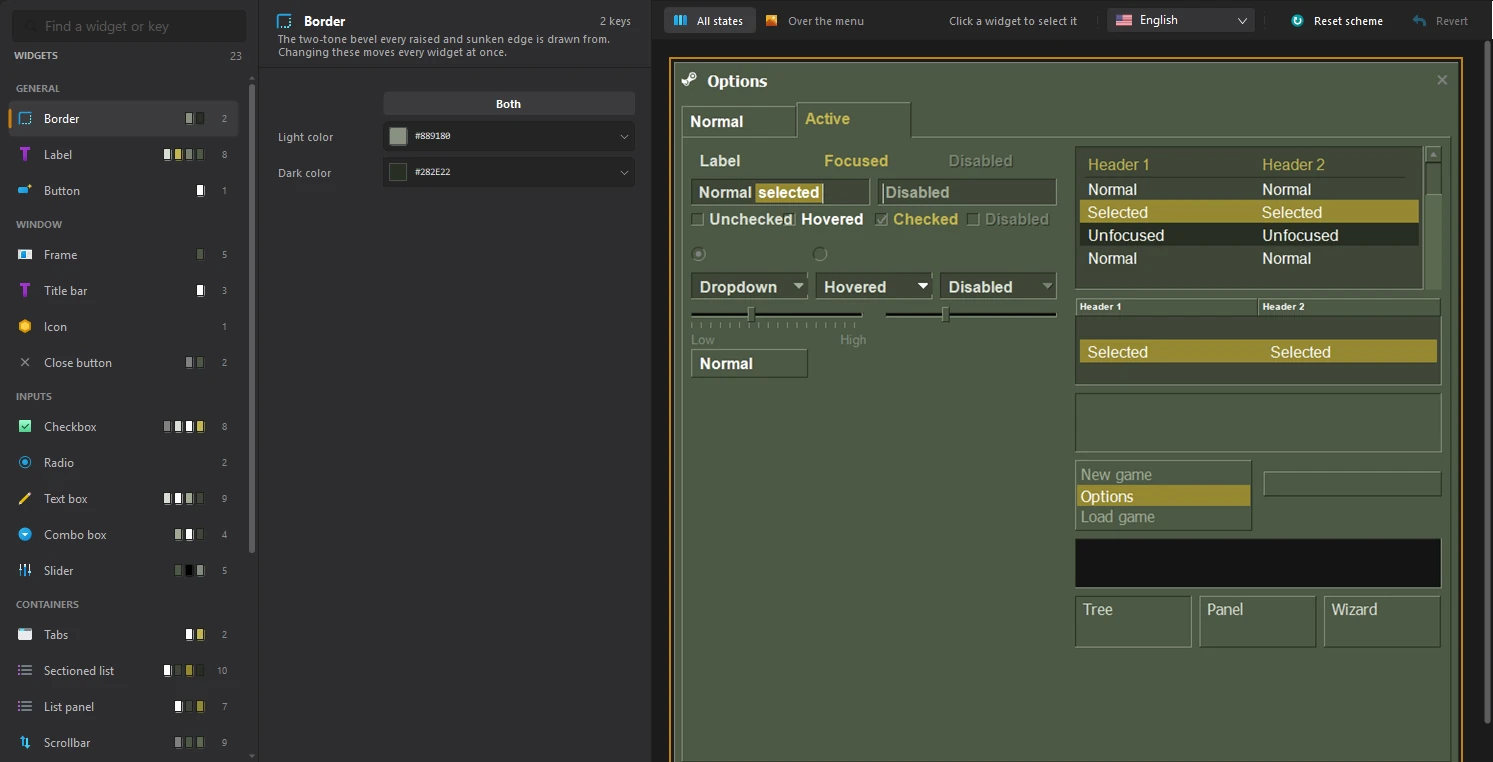Choose New game in the menu list
This screenshot has width=1493, height=762.
click(1163, 475)
